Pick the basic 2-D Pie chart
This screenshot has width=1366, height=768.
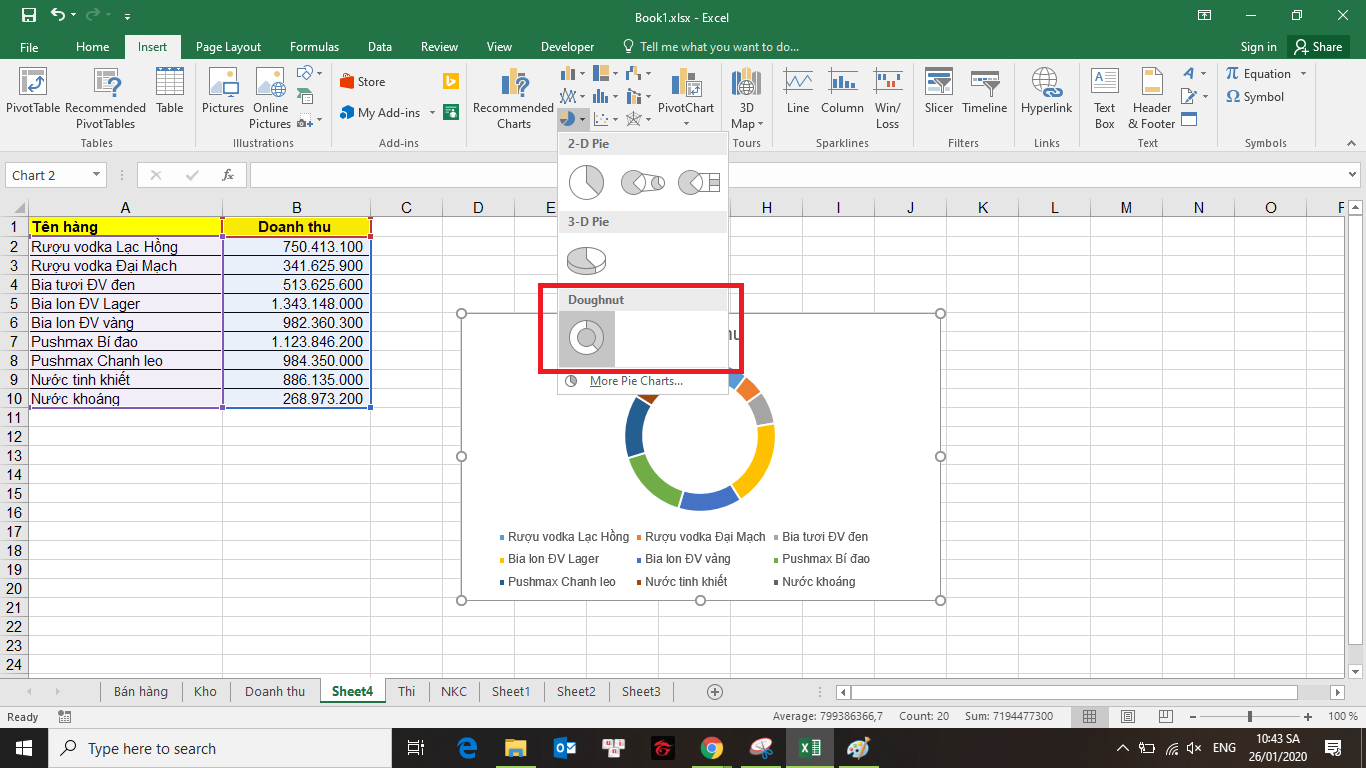pos(586,182)
